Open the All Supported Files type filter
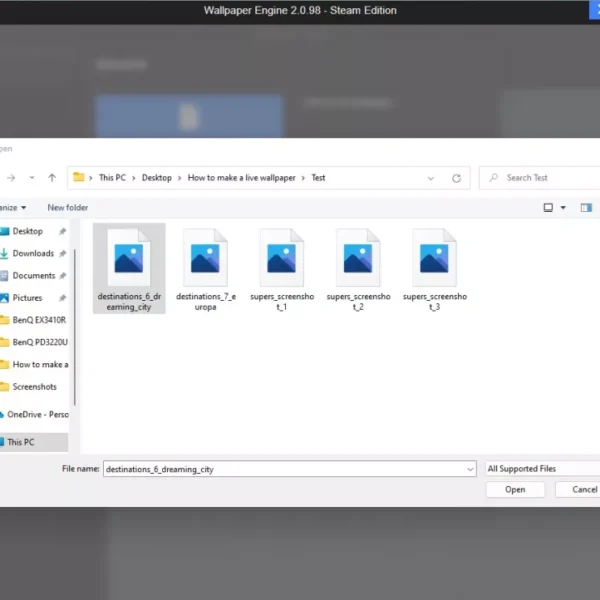Screen dimensions: 600x600 [x=540, y=468]
